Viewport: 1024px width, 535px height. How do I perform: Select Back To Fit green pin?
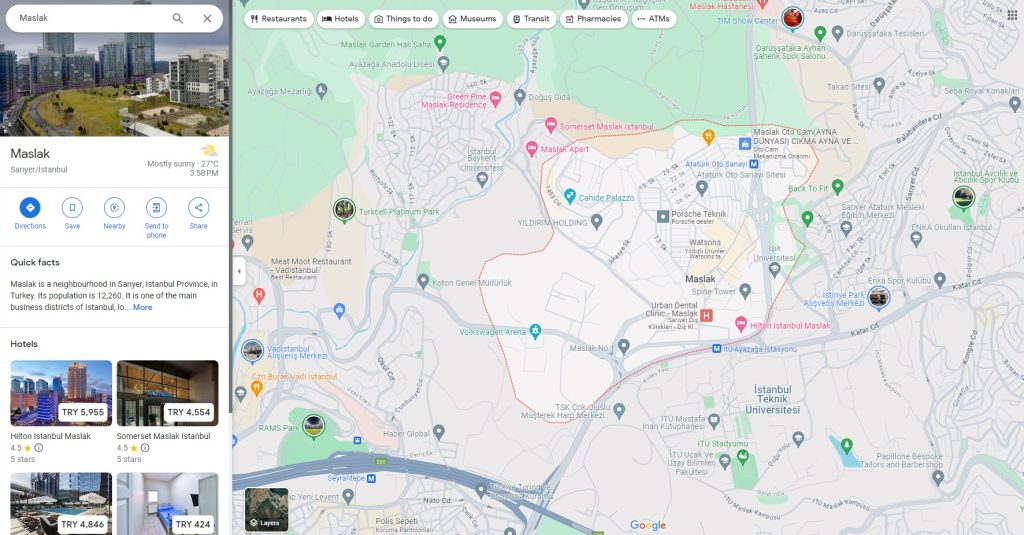[838, 186]
